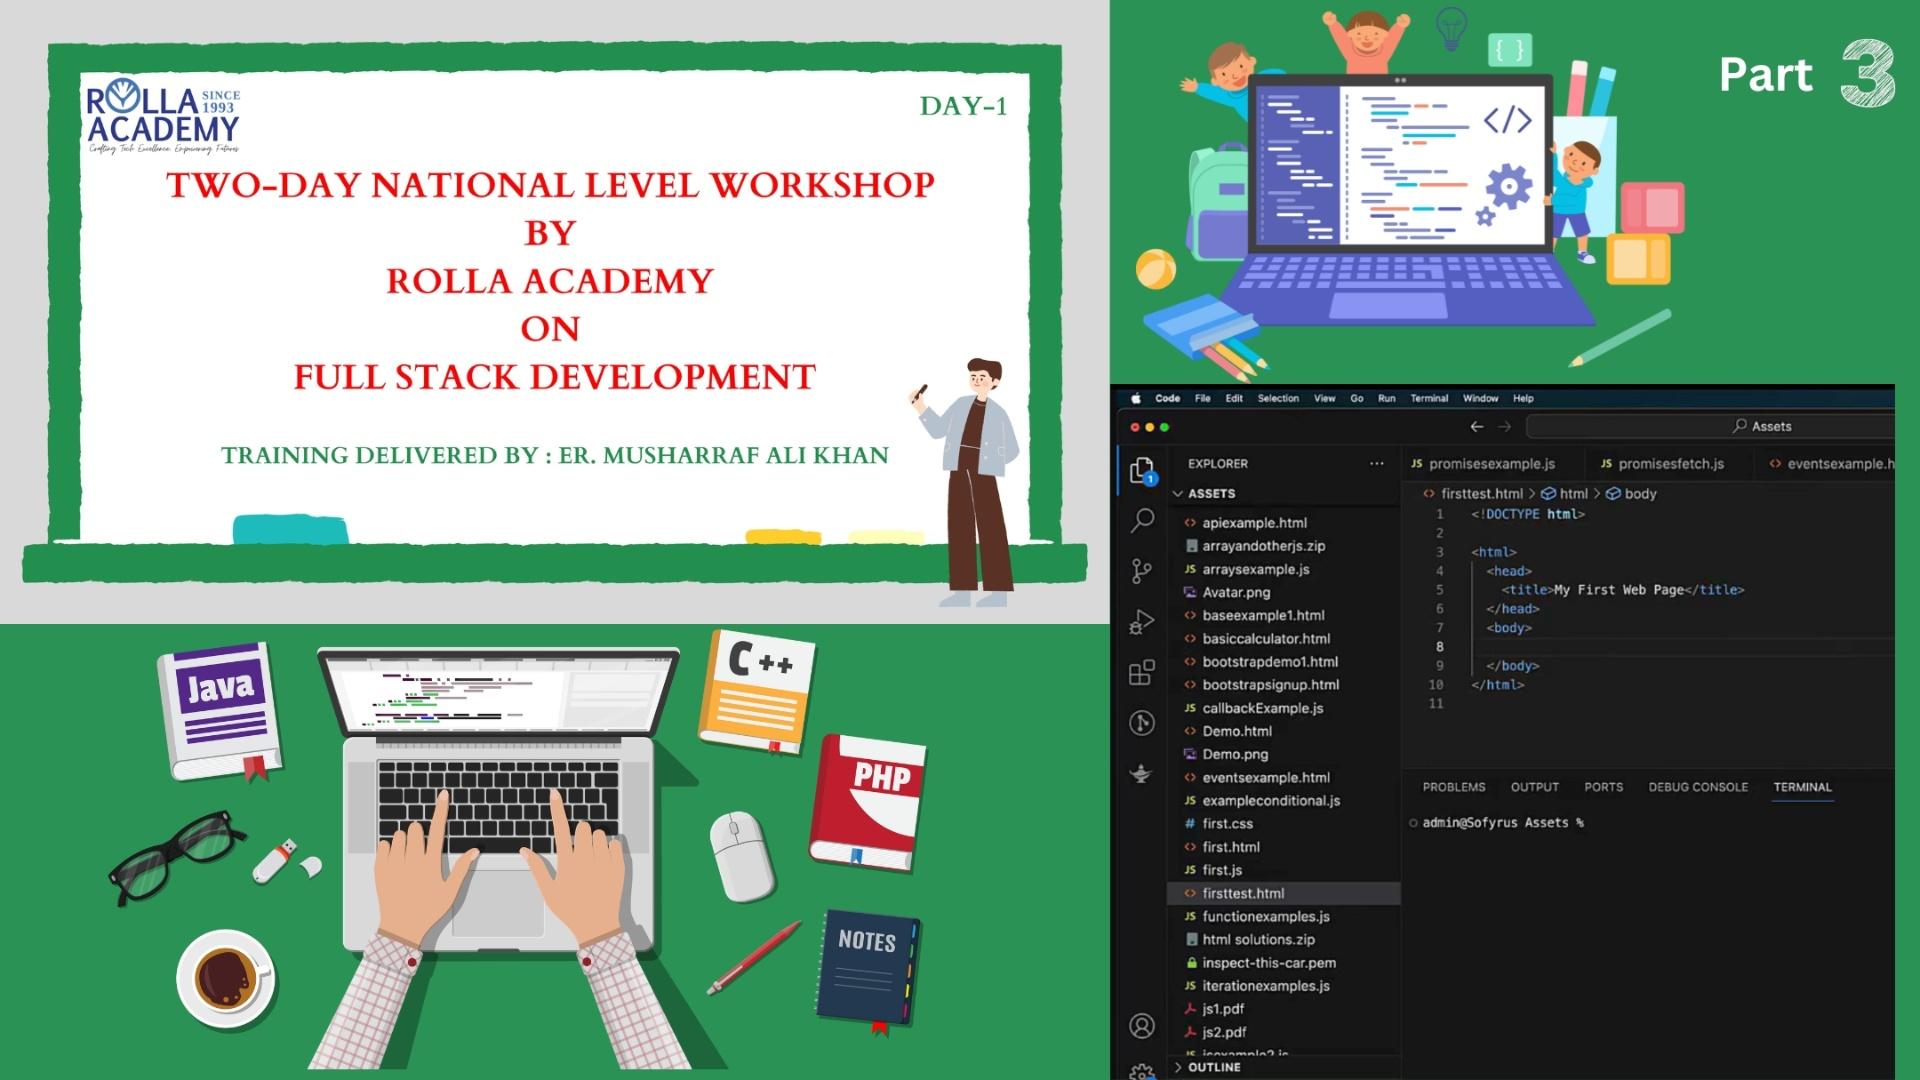Open Explorer more actions ellipsis
1920x1080 pixels.
tap(1377, 464)
